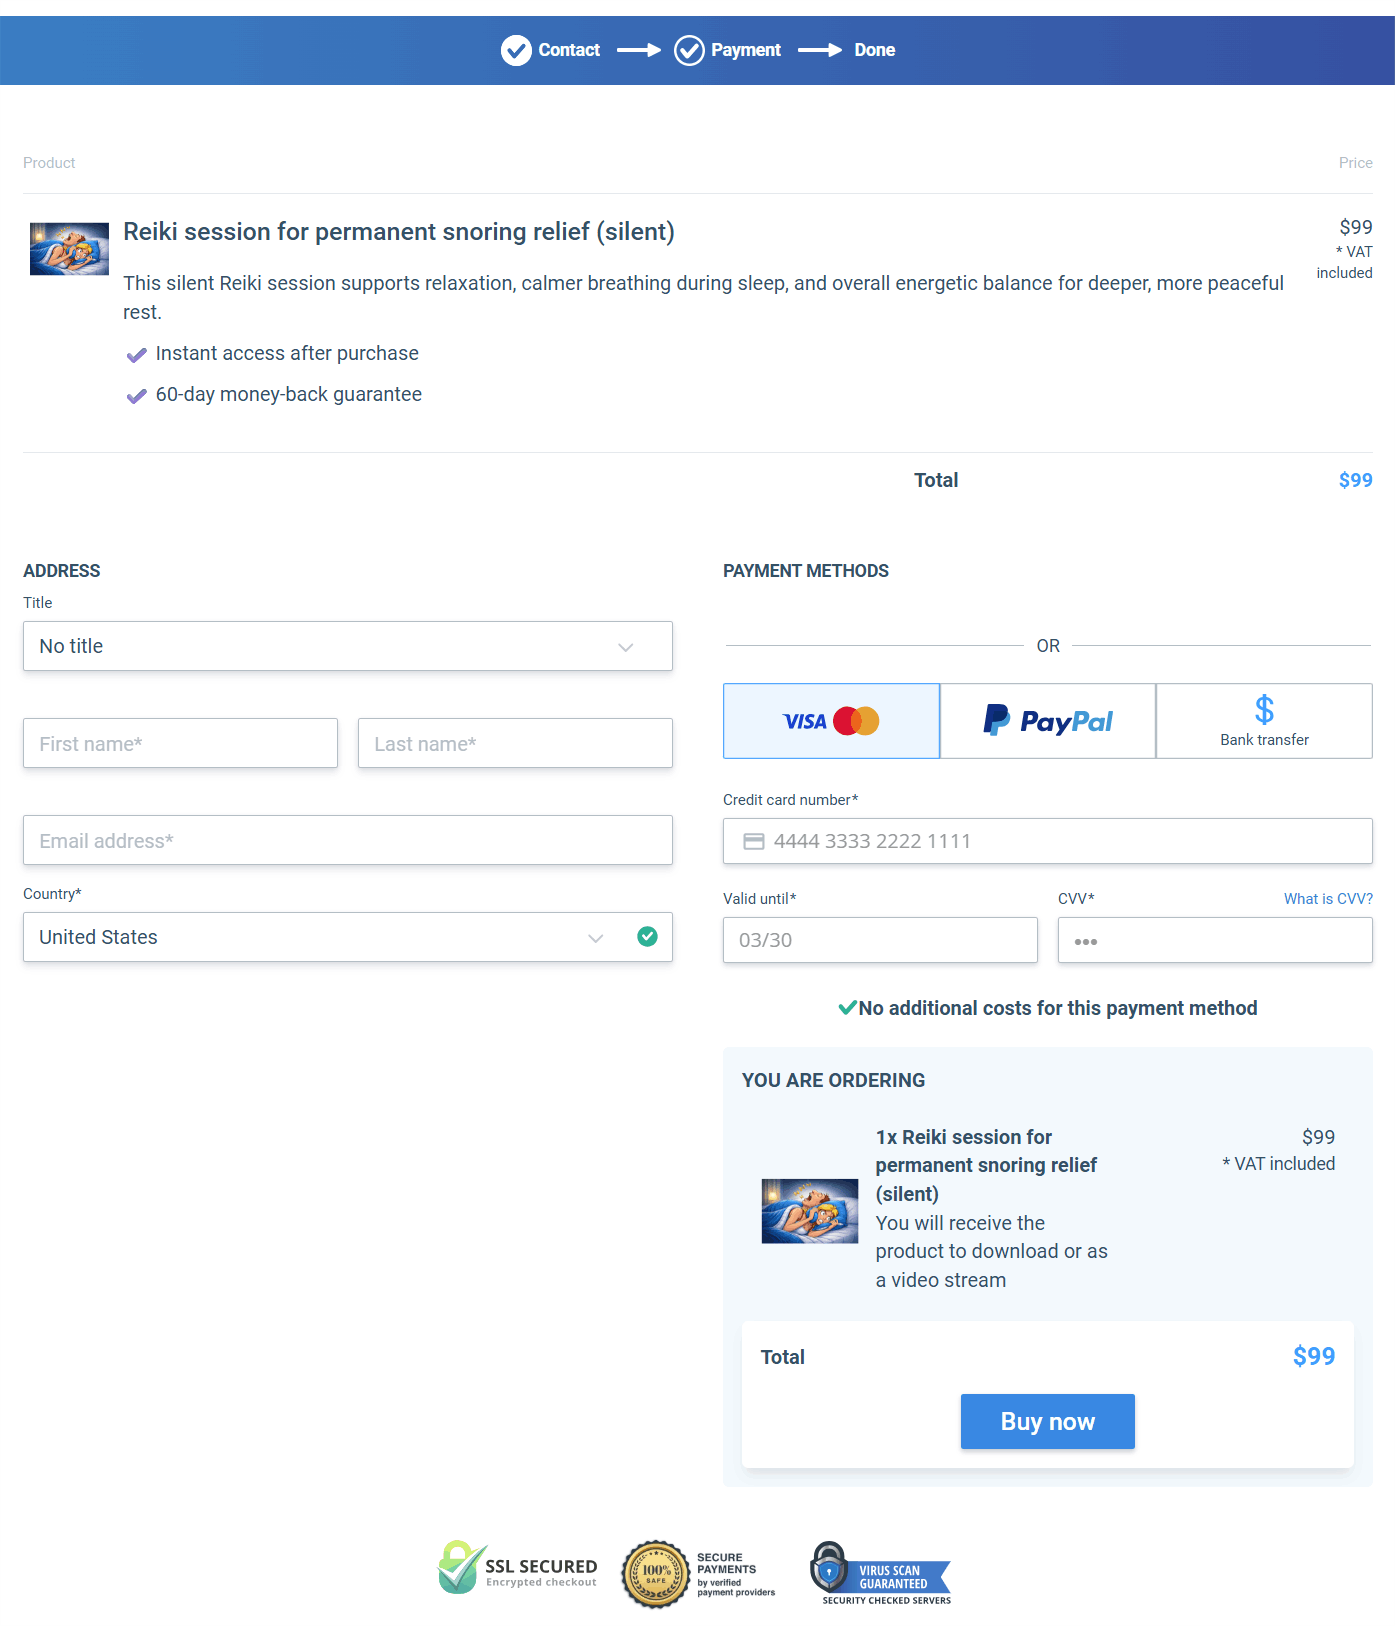Click the product thumbnail in order summary
This screenshot has width=1395, height=1626.
[x=809, y=1211]
